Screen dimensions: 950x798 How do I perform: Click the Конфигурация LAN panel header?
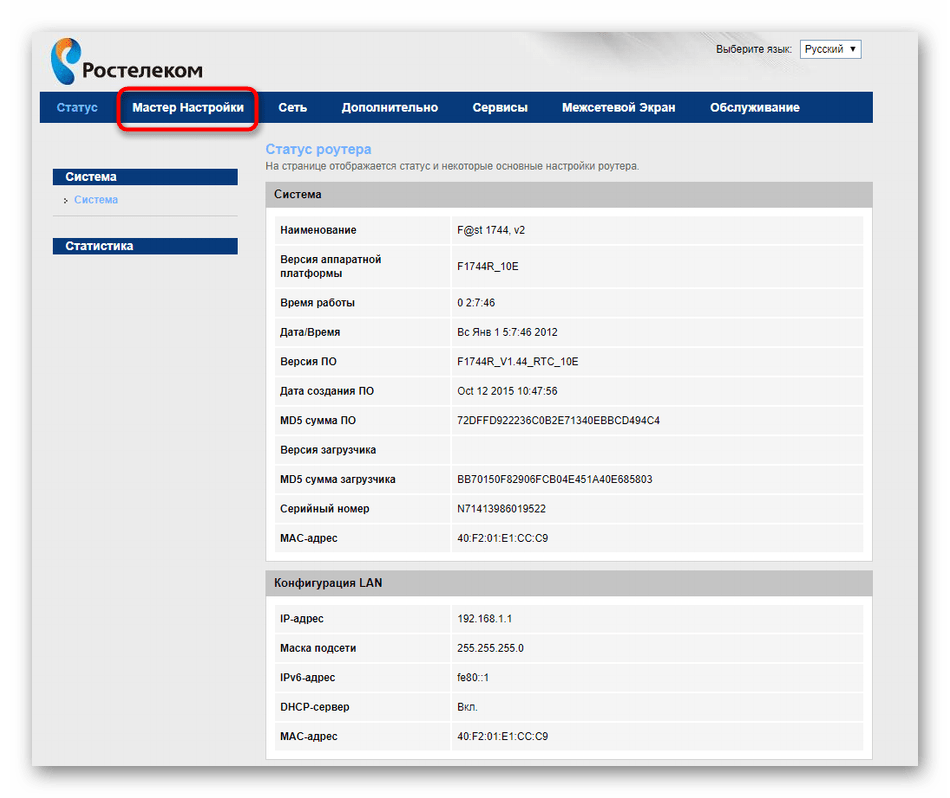click(x=569, y=582)
